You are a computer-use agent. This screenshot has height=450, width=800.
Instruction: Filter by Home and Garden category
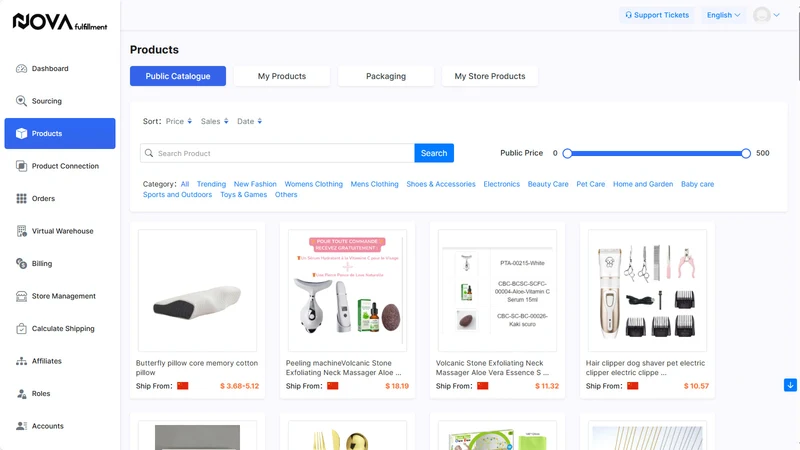pyautogui.click(x=643, y=184)
